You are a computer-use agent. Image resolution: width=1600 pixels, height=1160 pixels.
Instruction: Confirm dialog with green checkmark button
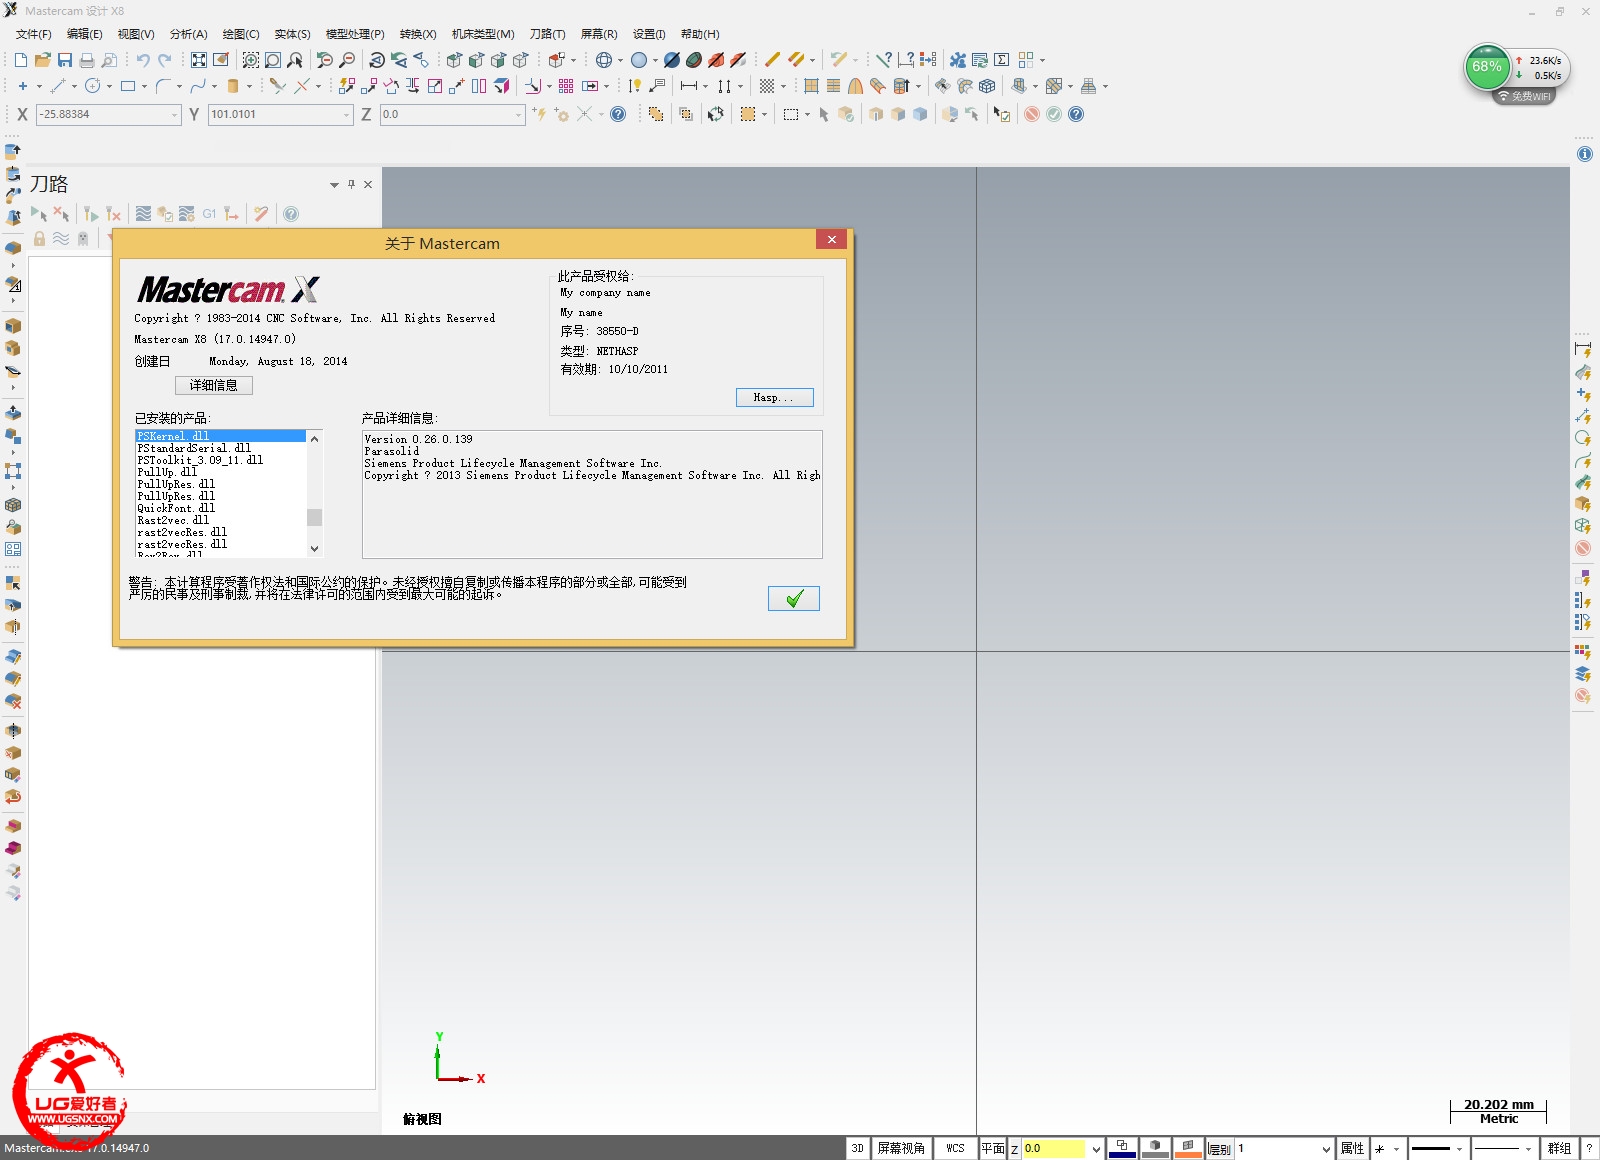(x=794, y=598)
